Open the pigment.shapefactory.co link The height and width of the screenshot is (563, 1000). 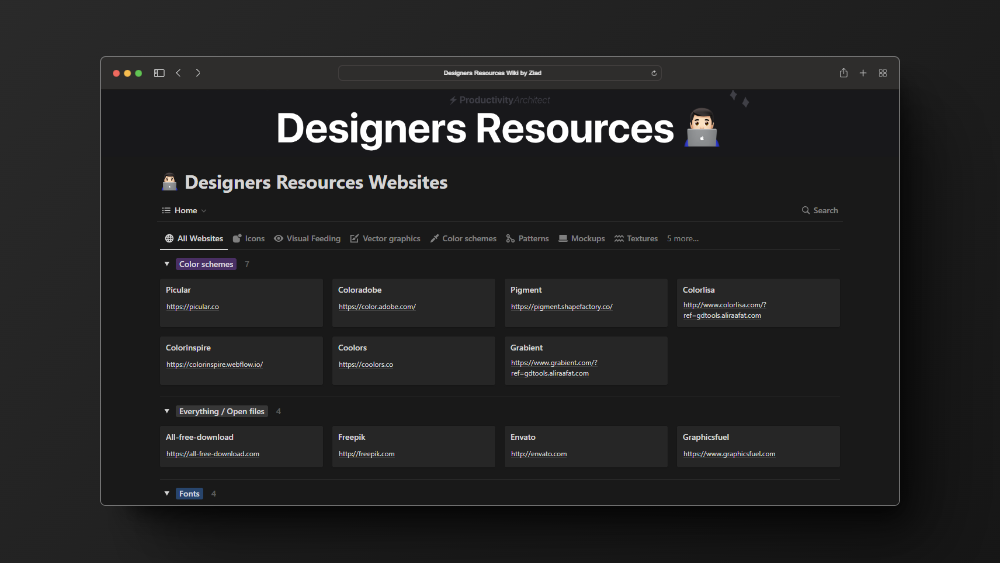[562, 307]
